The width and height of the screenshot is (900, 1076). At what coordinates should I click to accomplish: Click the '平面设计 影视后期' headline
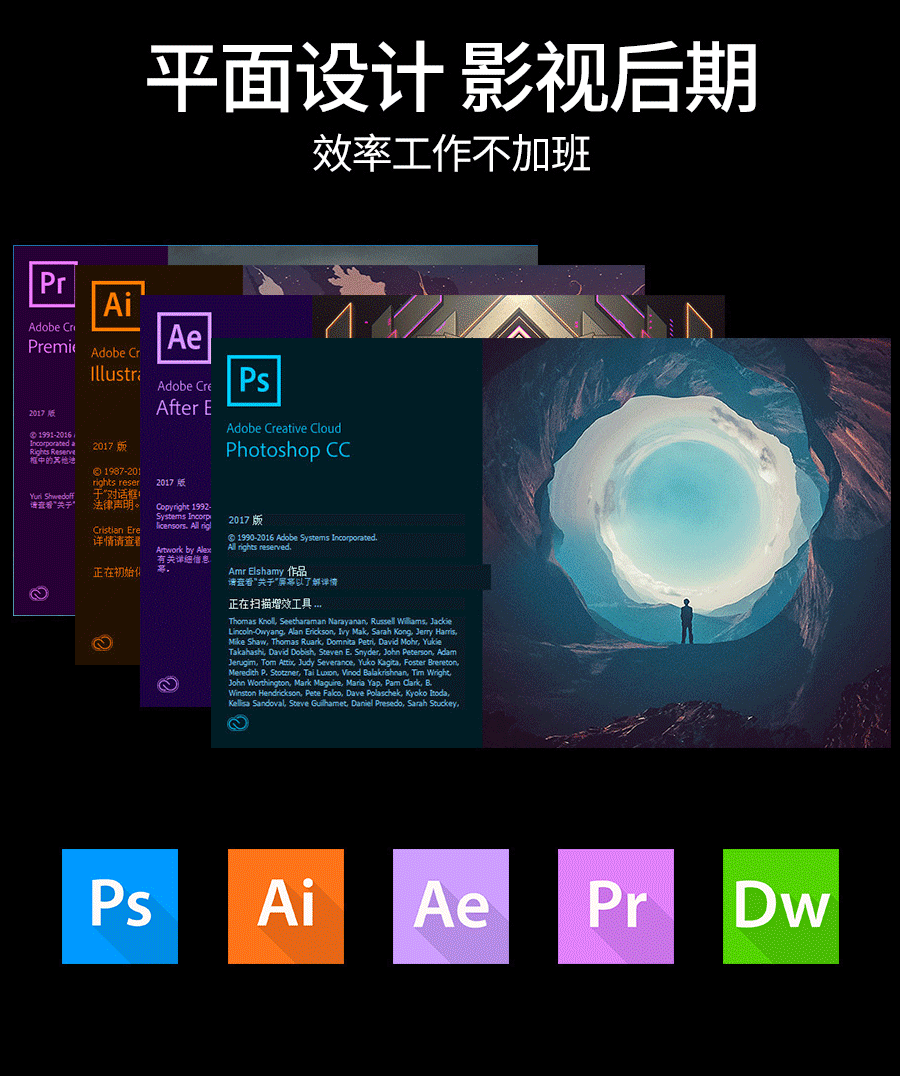(x=451, y=77)
